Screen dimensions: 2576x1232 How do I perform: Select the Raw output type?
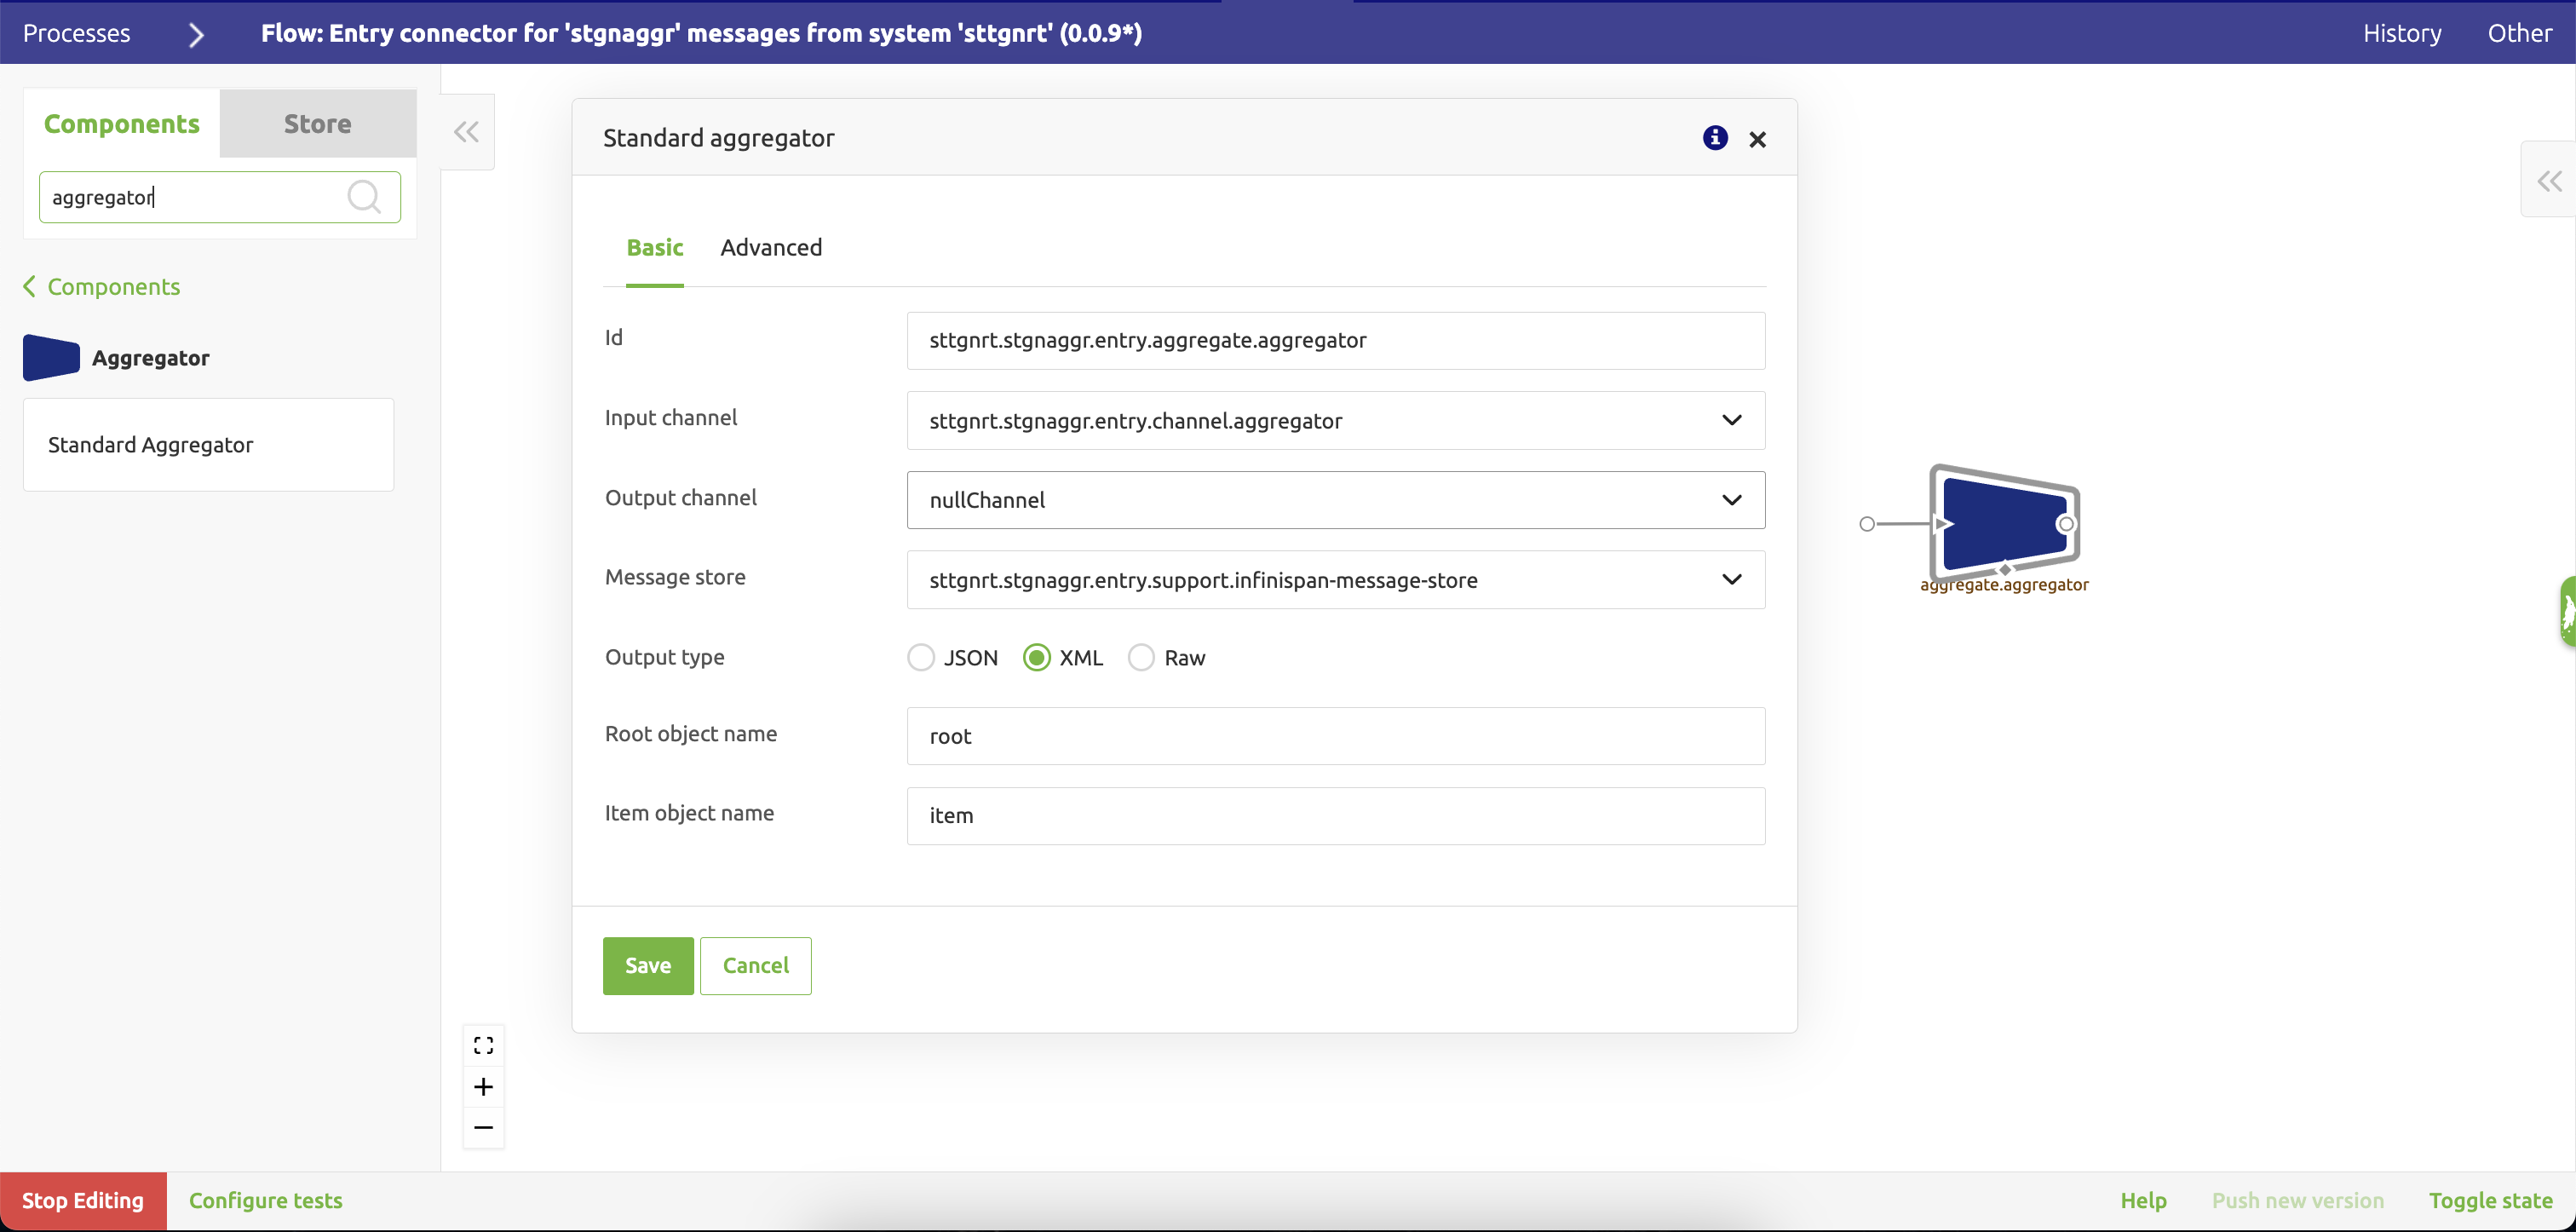[1141, 658]
